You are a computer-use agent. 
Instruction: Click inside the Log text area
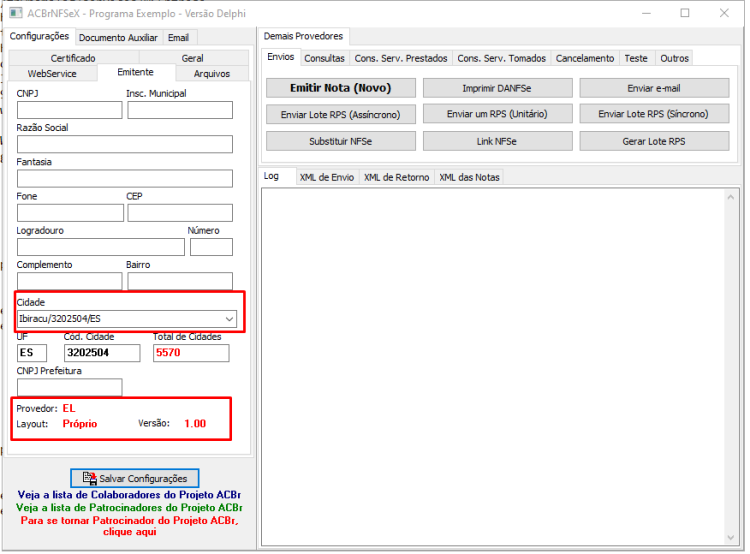493,367
